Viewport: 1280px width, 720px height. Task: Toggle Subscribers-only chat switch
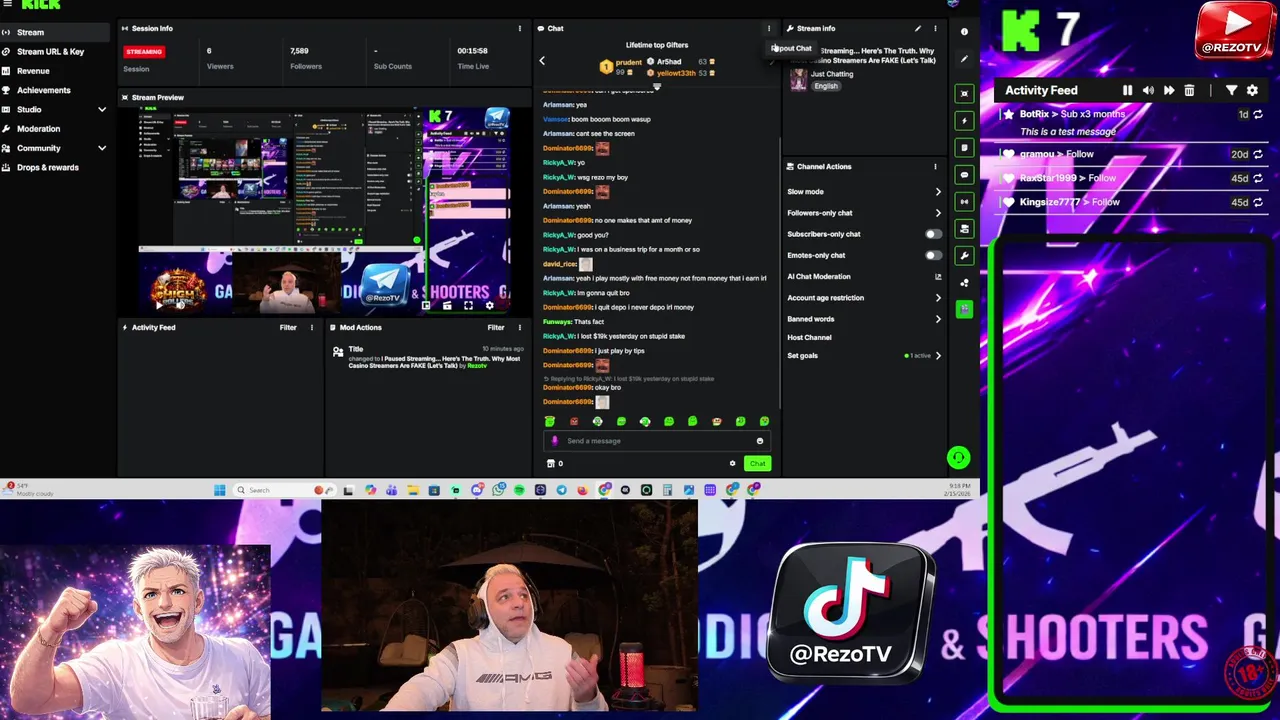(932, 234)
